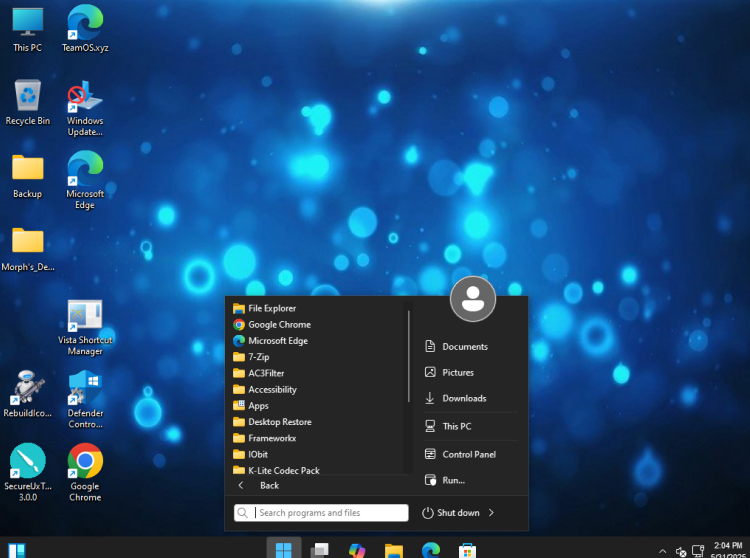Select the SecureUxT... 3.0.0 desktop shortcut
Viewport: 750px width, 558px height.
(x=27, y=472)
